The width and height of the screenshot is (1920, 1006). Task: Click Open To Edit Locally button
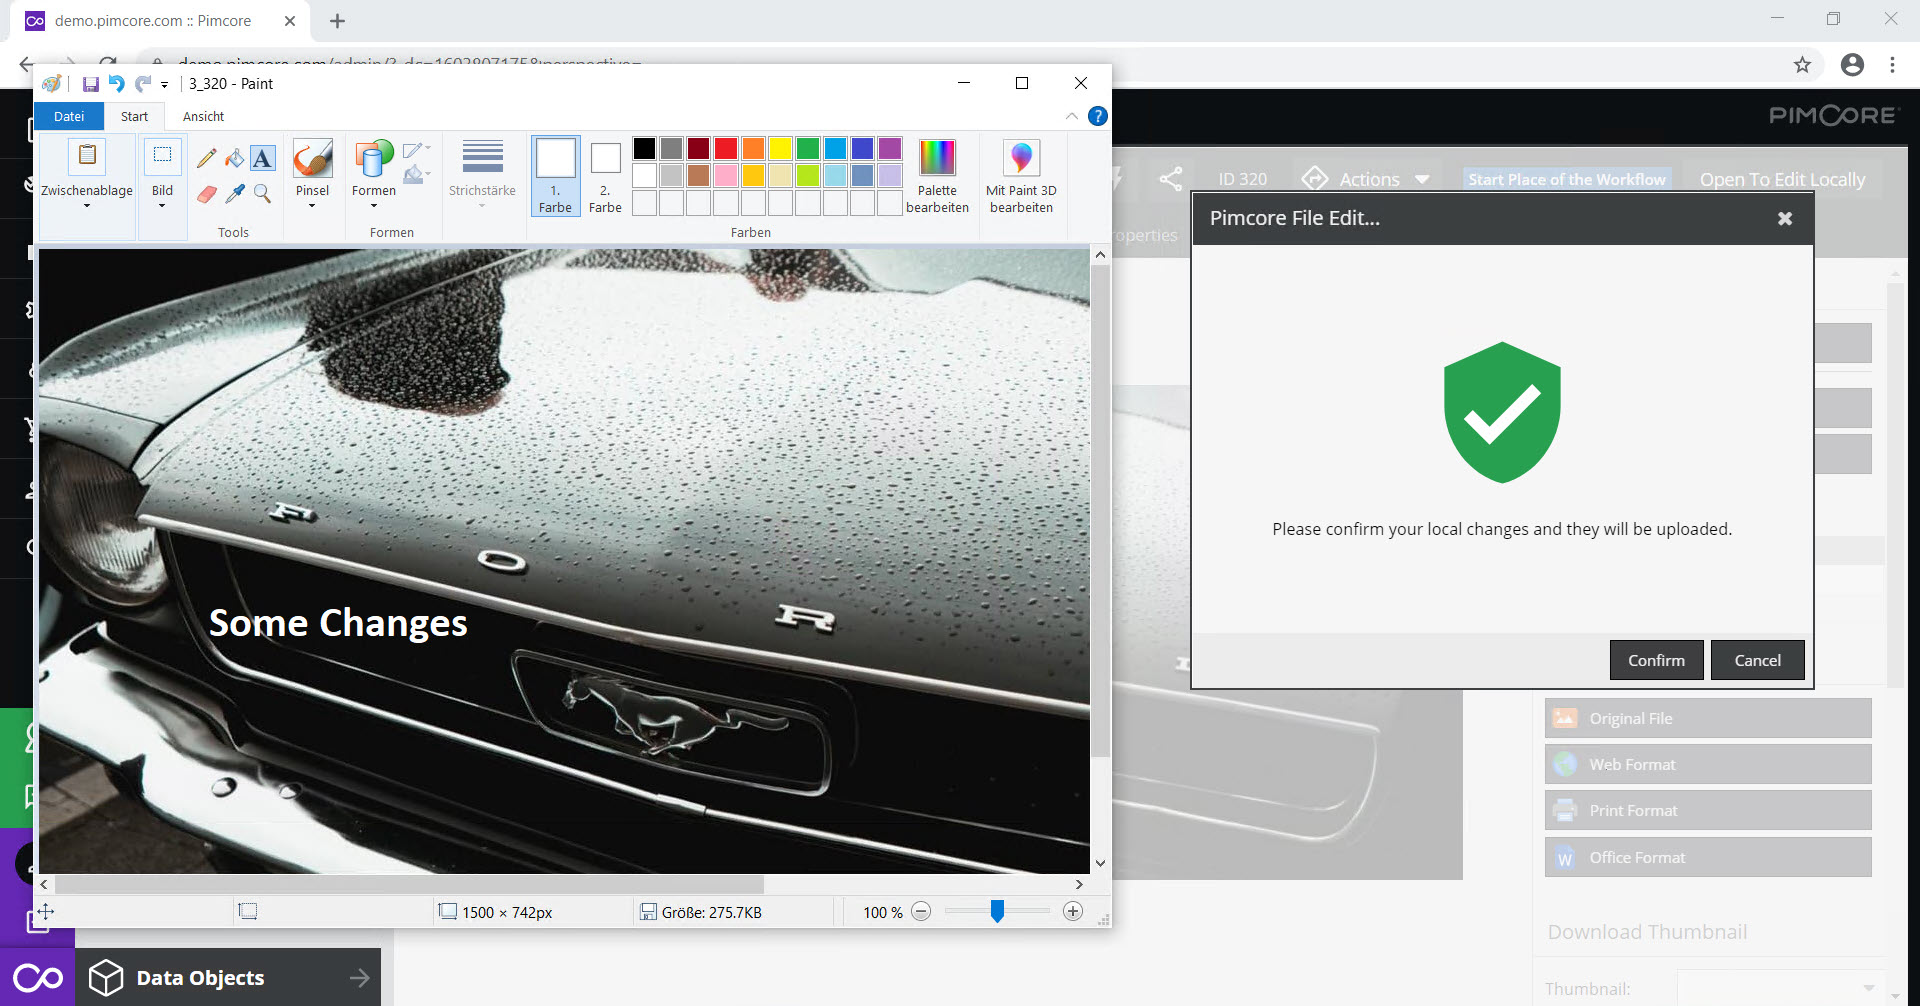pos(1782,179)
